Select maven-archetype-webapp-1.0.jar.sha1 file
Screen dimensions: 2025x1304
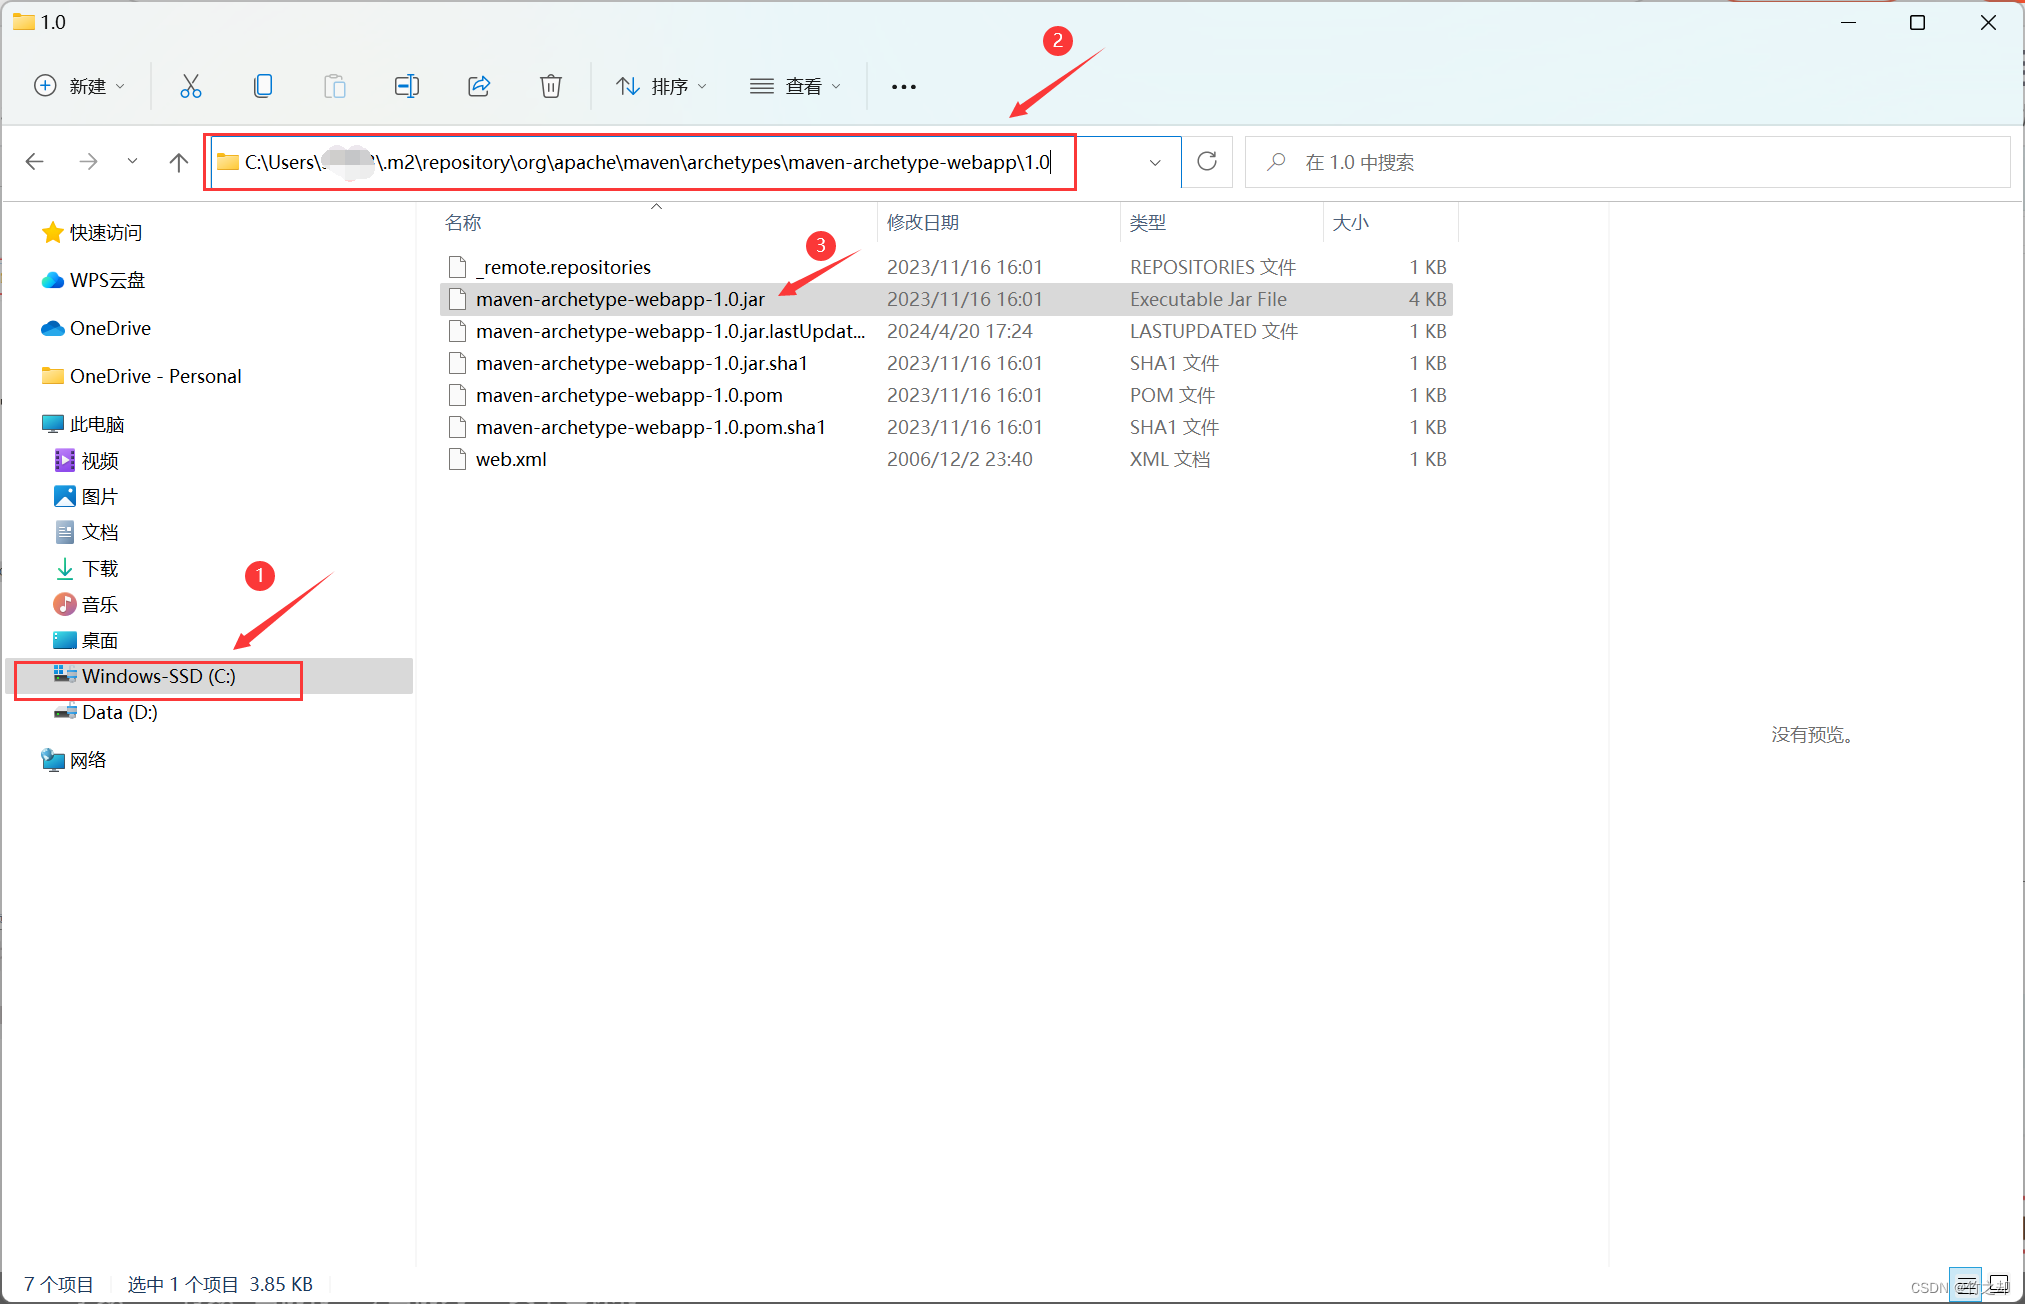[x=946, y=363]
